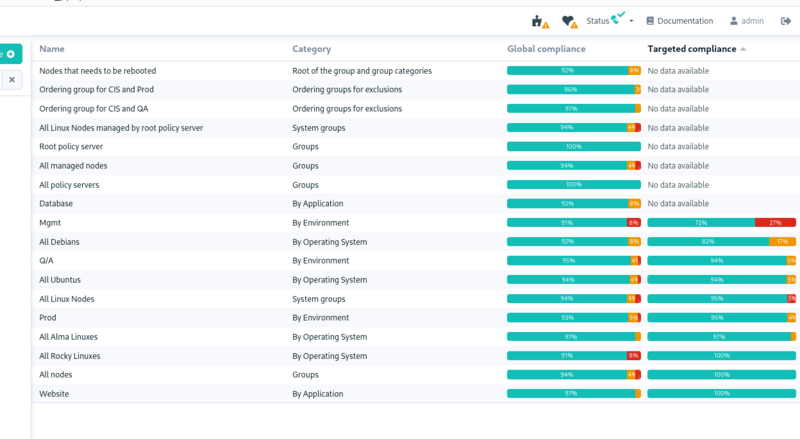Viewport: 800px width, 439px height.
Task: Click System groups category in All Linux Nodes row
Action: click(318, 299)
